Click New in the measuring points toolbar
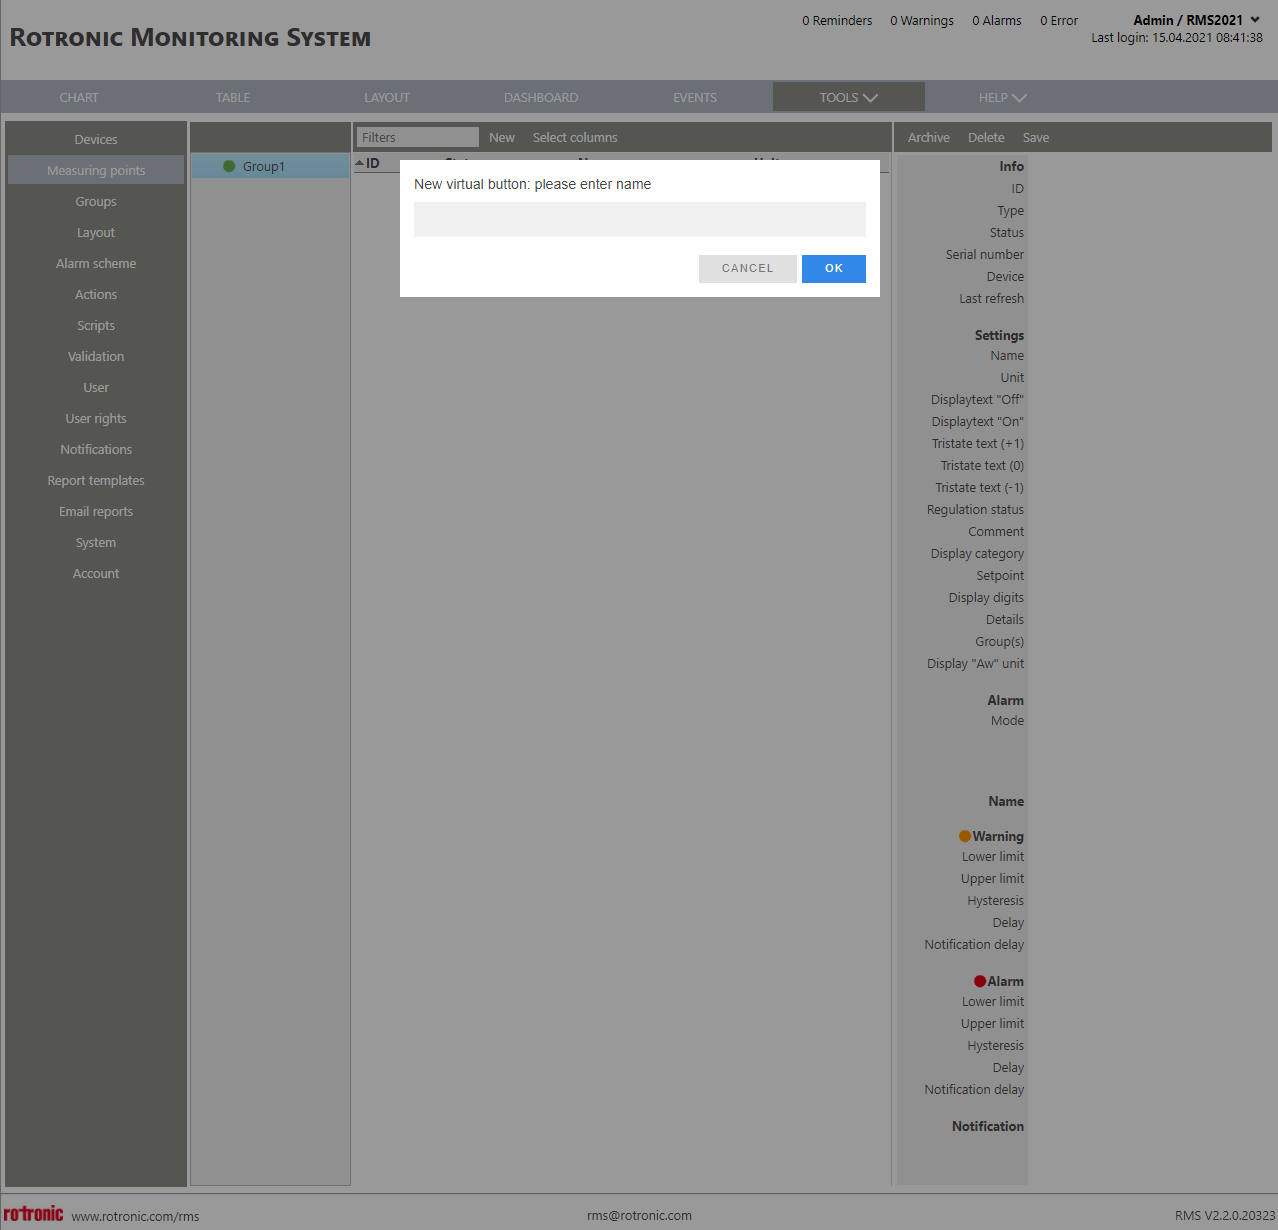 click(x=502, y=137)
